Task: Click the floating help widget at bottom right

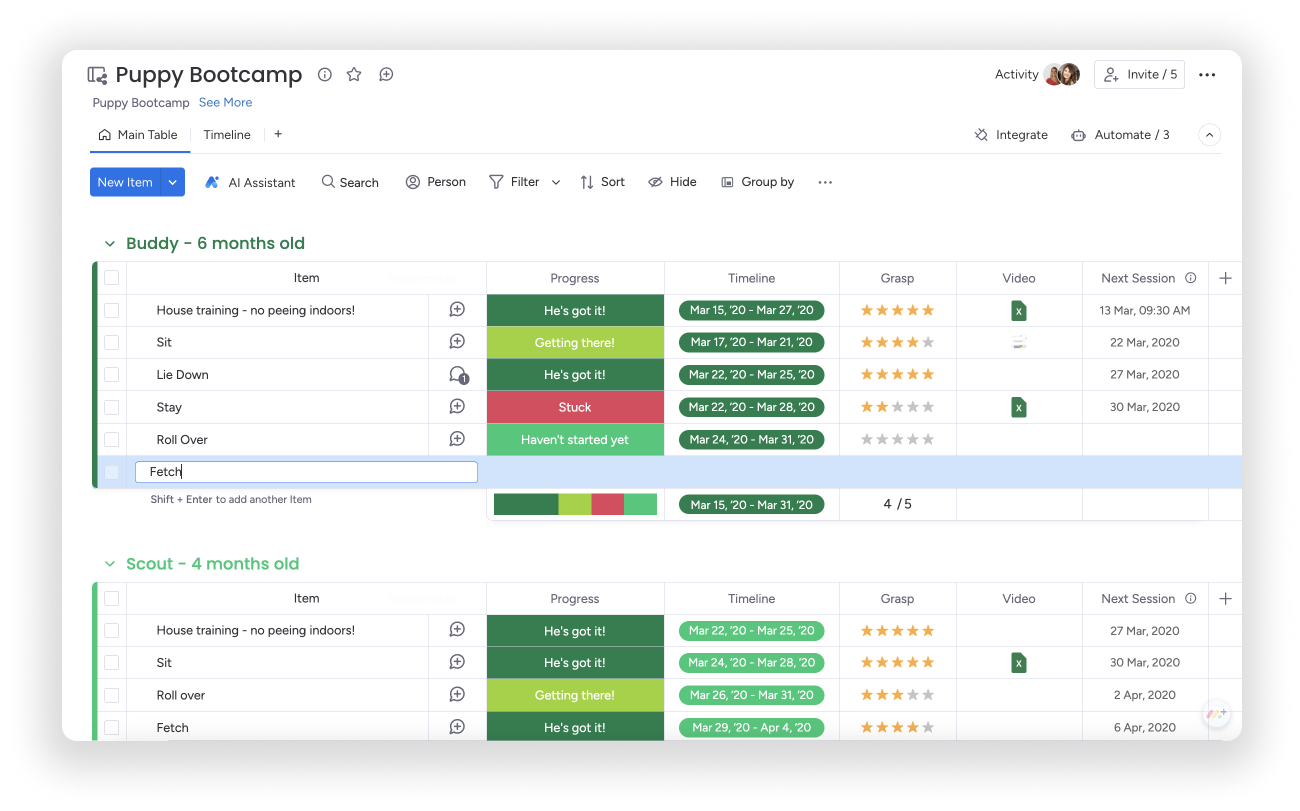Action: click(1216, 715)
